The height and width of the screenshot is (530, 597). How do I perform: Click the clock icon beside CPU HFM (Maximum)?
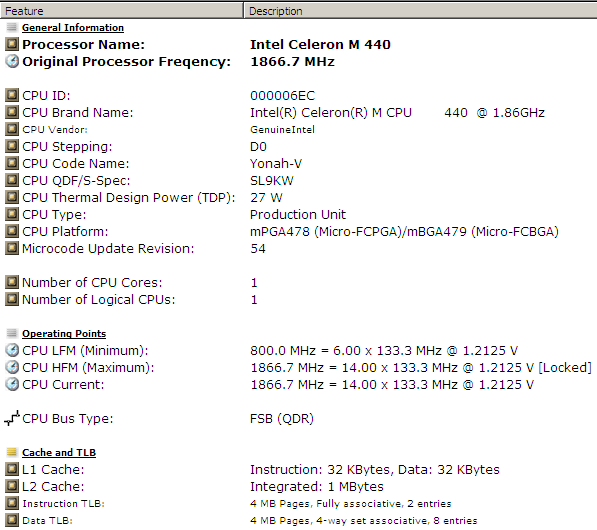[x=12, y=367]
